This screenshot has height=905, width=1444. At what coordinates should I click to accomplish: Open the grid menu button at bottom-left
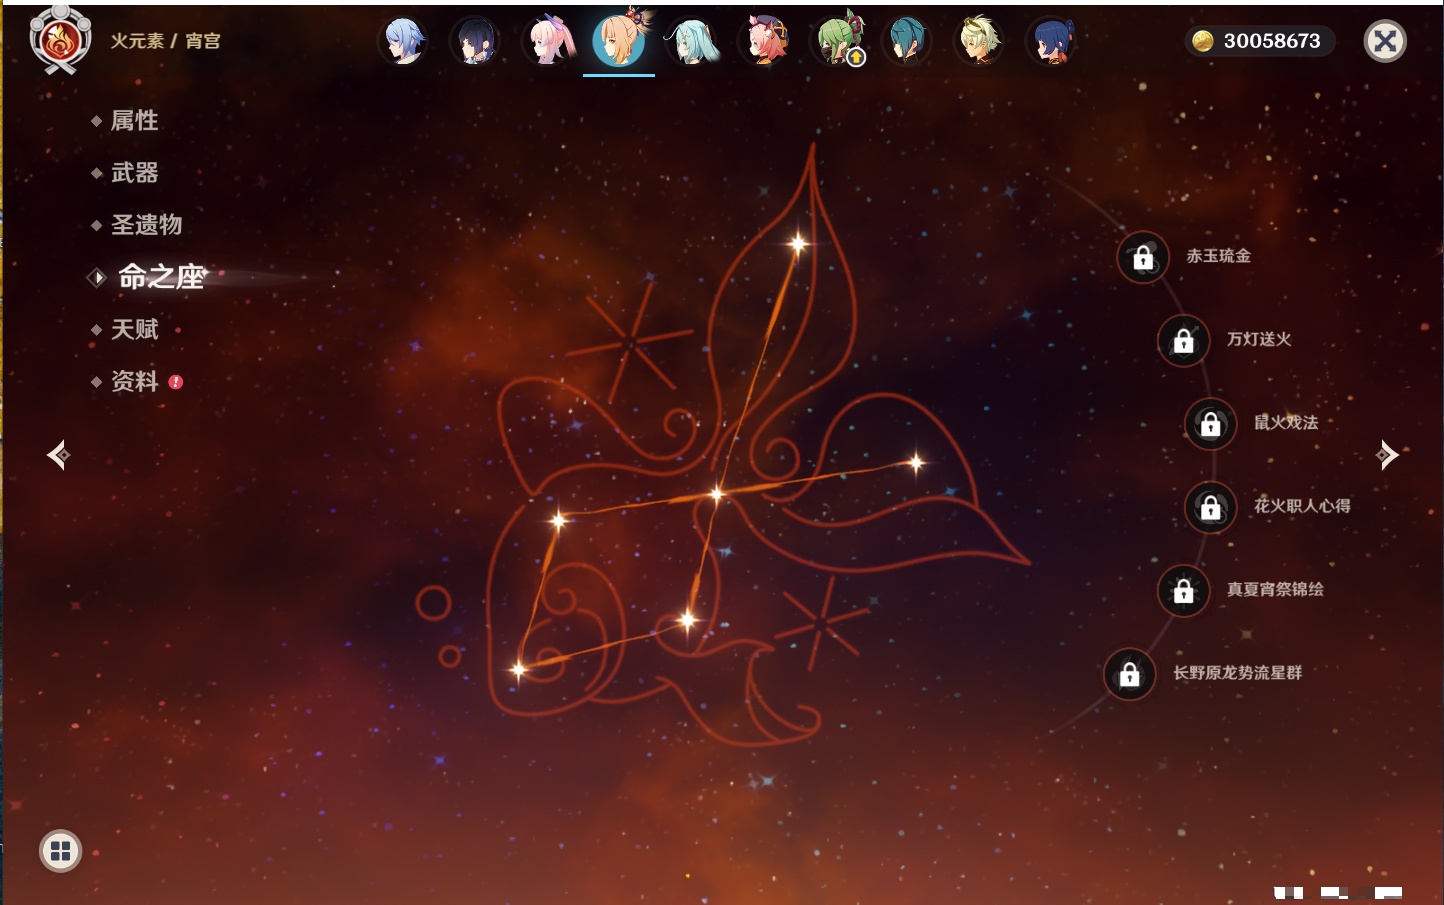[x=60, y=851]
